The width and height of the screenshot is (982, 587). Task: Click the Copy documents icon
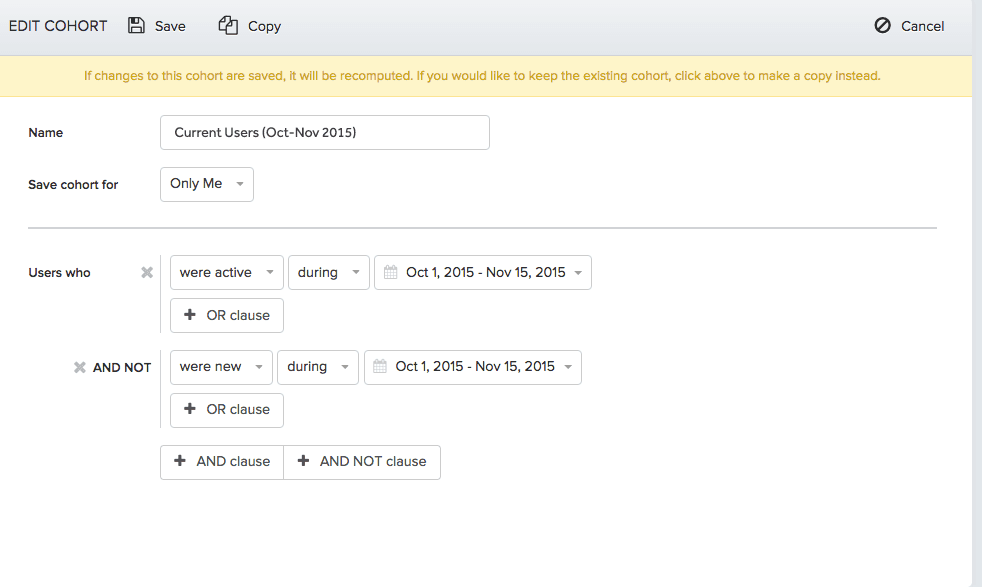click(x=228, y=26)
